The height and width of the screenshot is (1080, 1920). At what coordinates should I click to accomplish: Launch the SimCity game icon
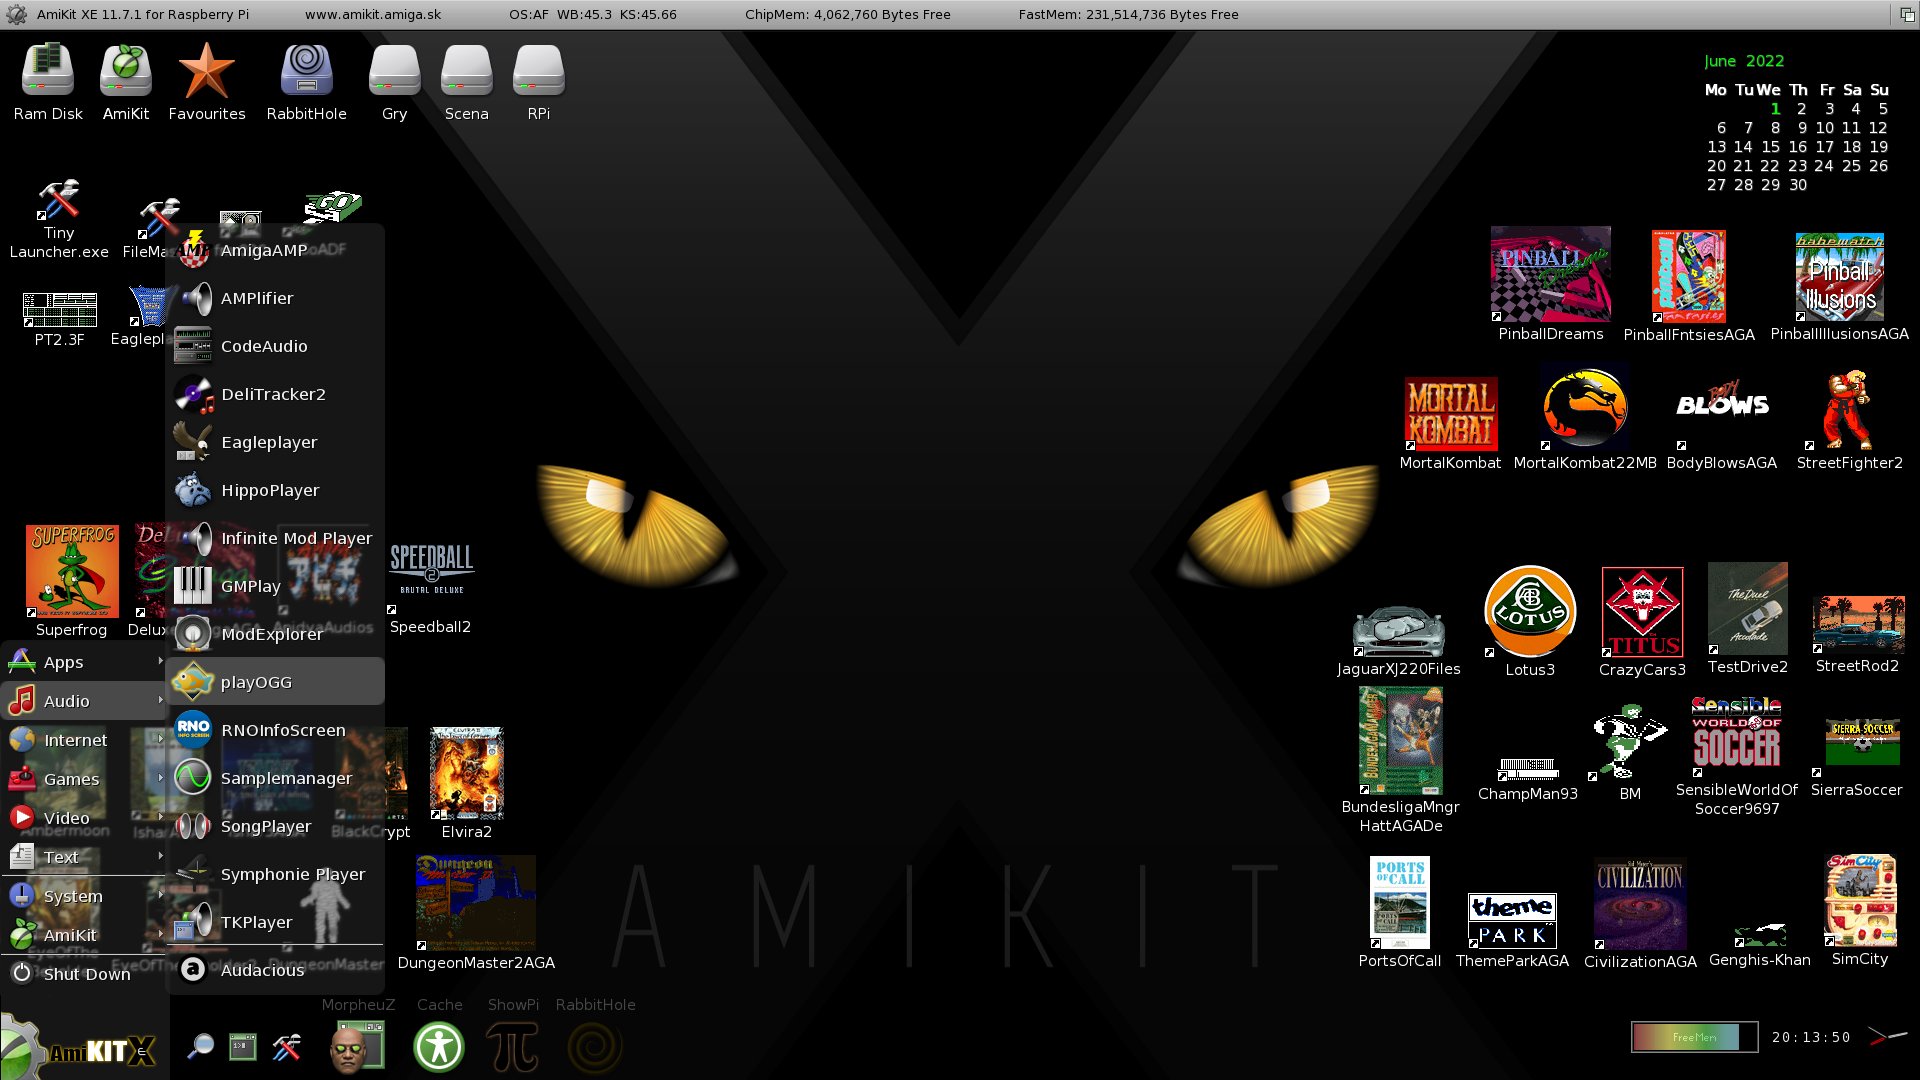click(1859, 900)
